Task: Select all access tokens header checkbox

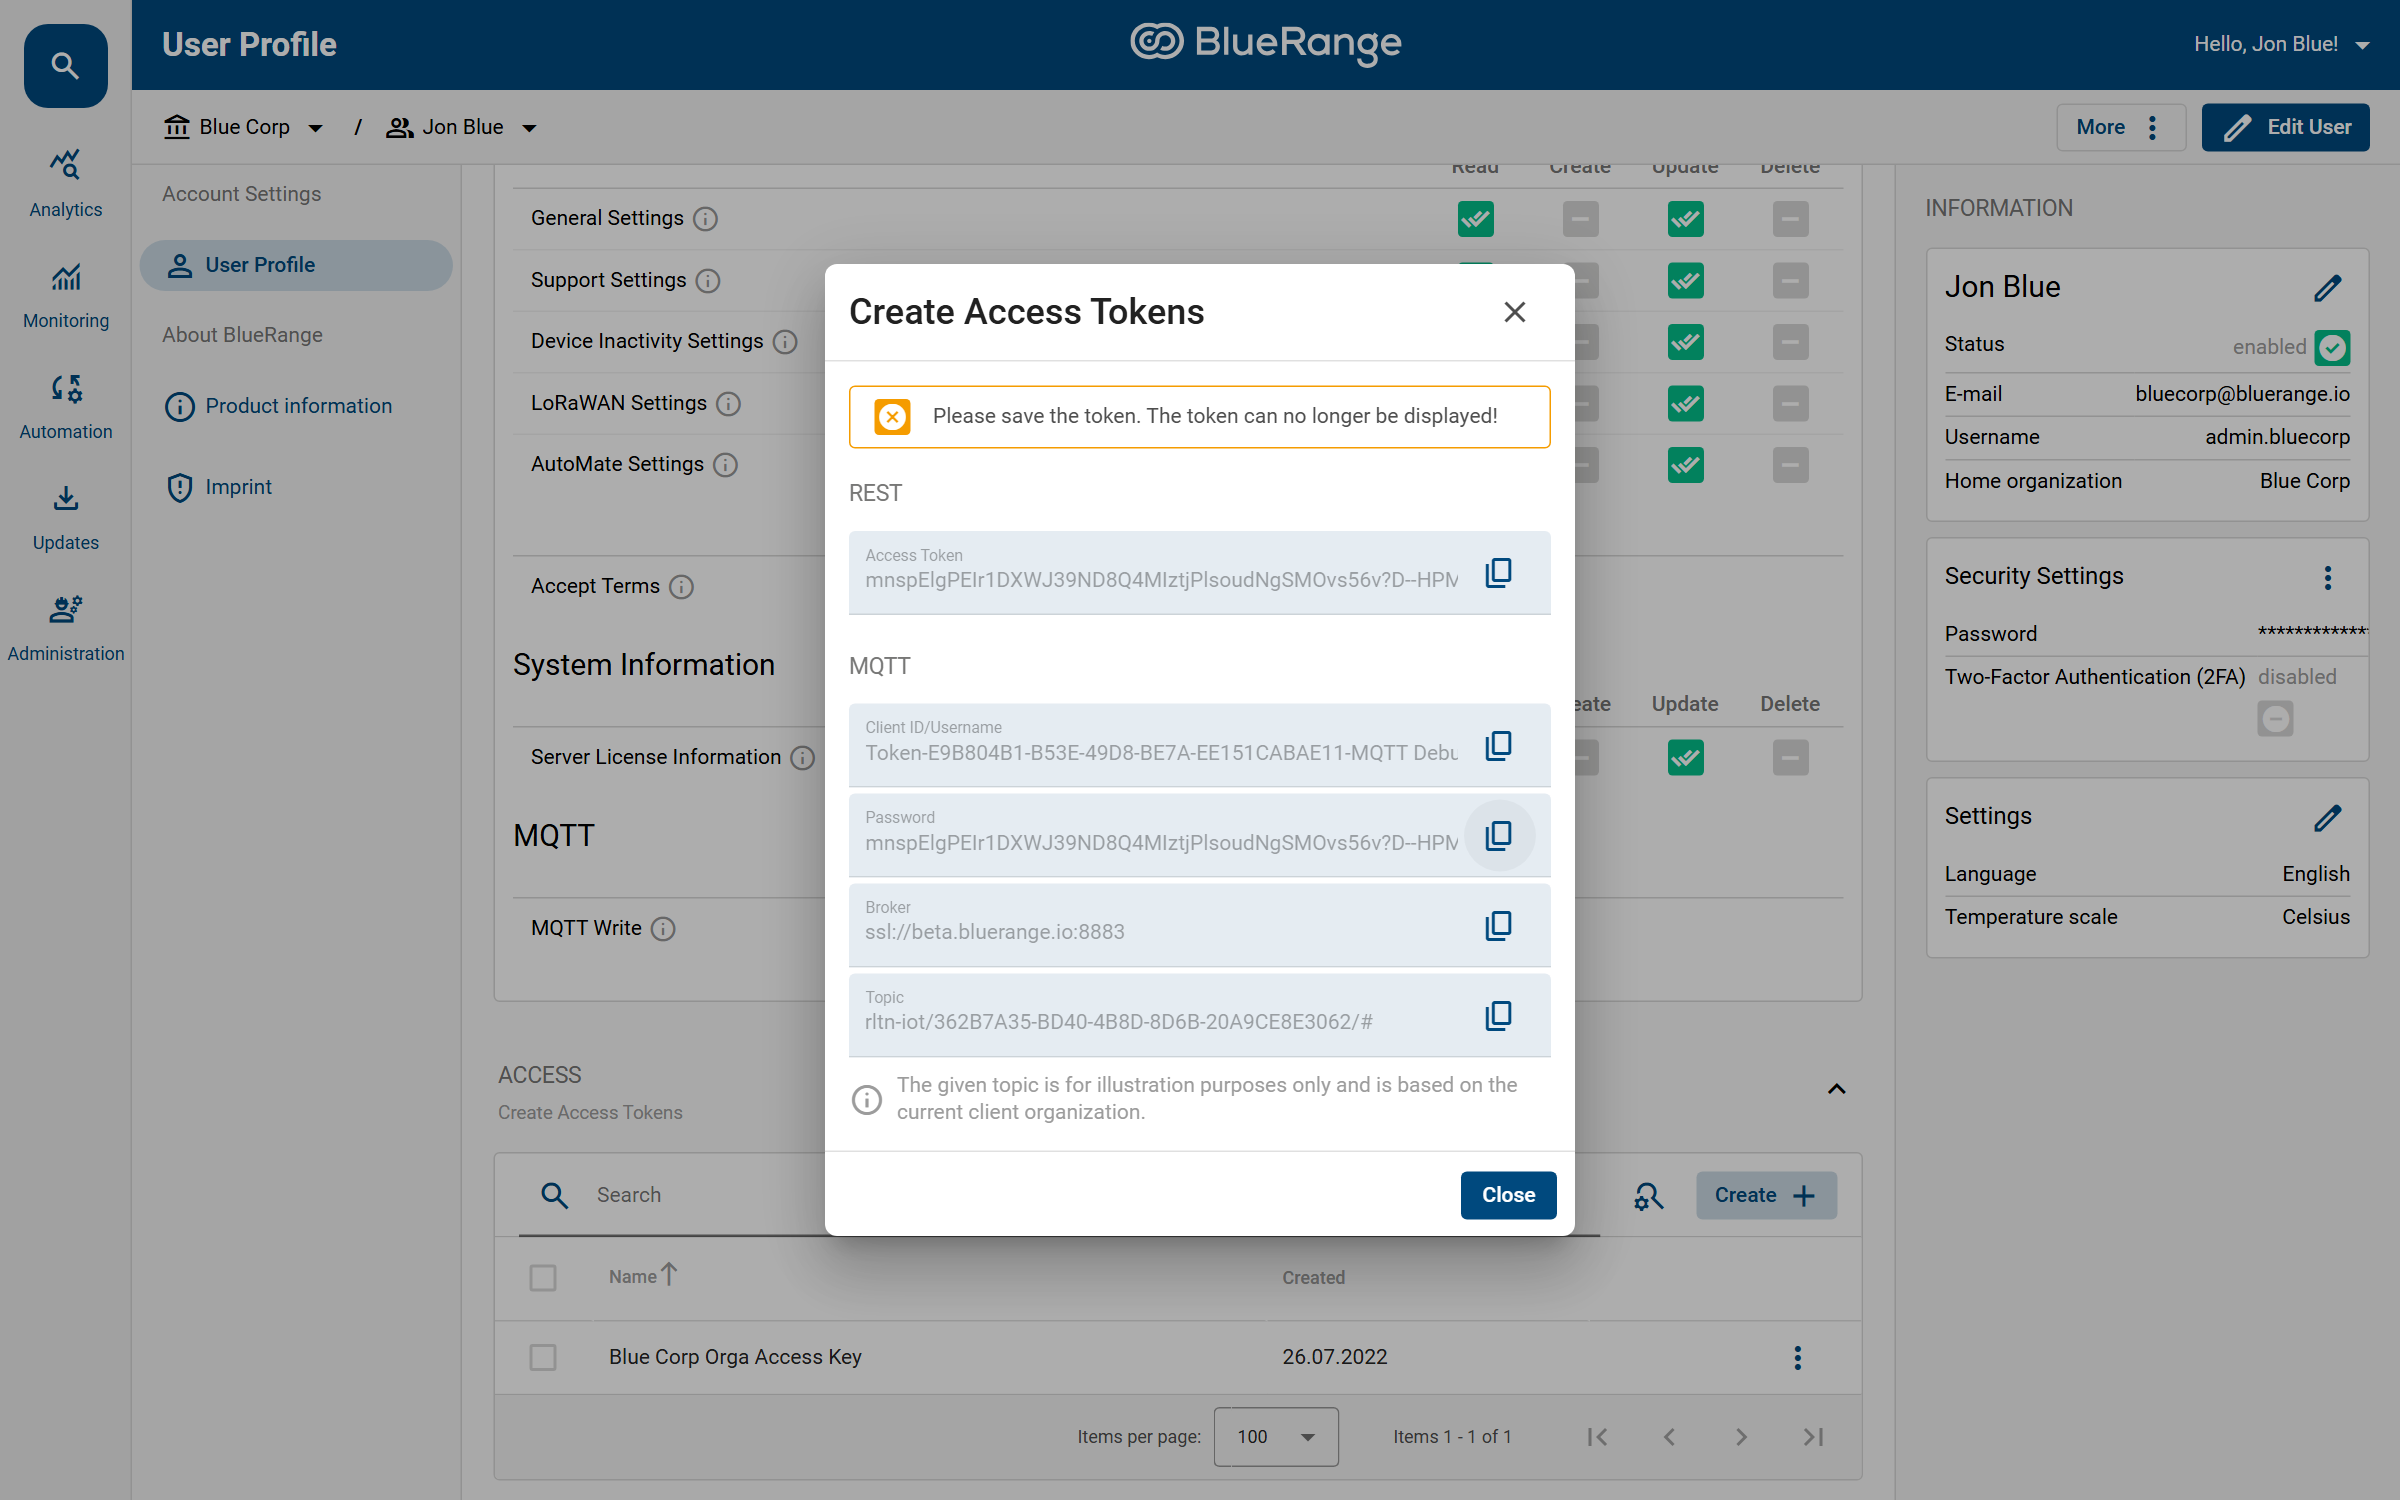Action: pyautogui.click(x=543, y=1277)
